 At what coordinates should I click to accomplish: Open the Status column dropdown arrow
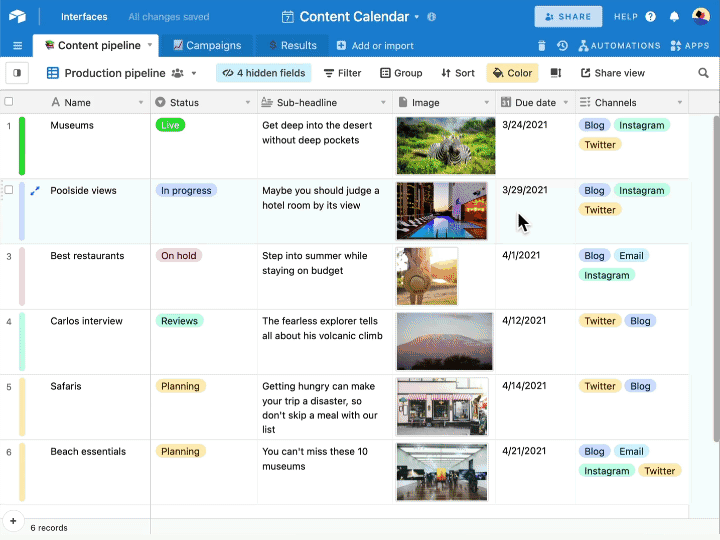pos(248,102)
